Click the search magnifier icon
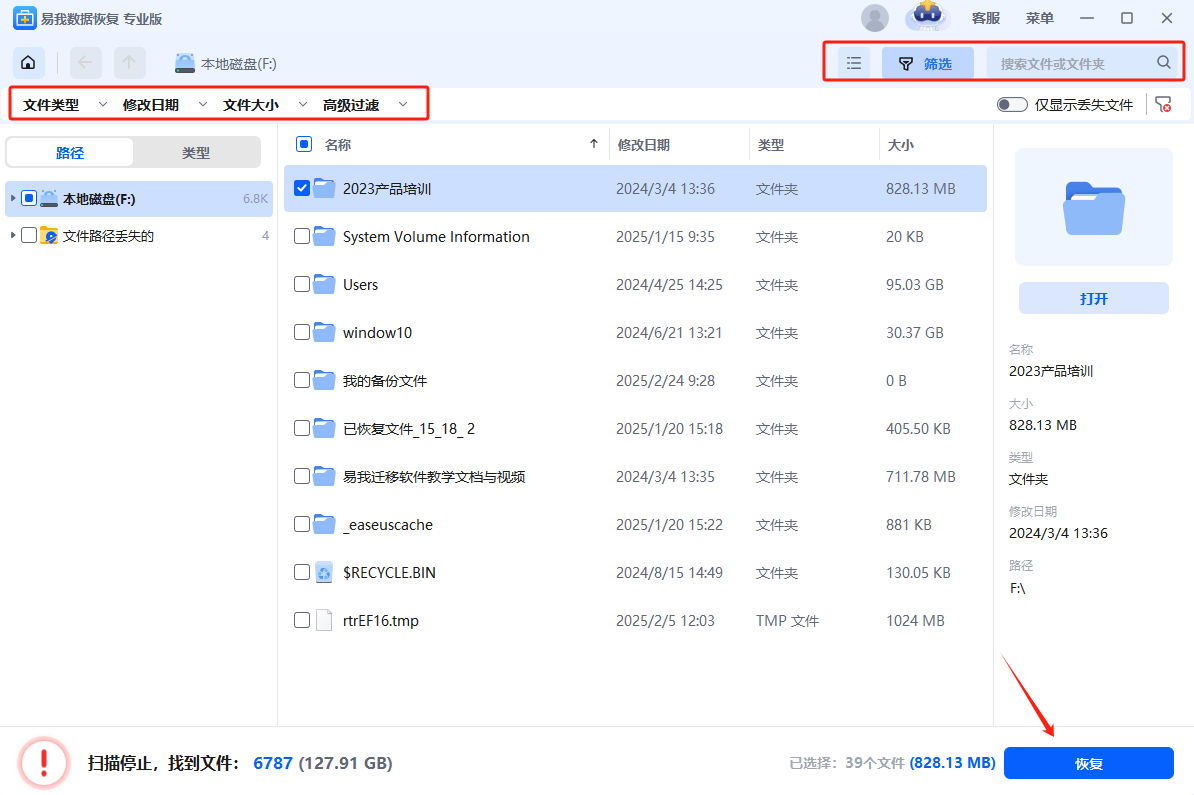 [x=1164, y=63]
